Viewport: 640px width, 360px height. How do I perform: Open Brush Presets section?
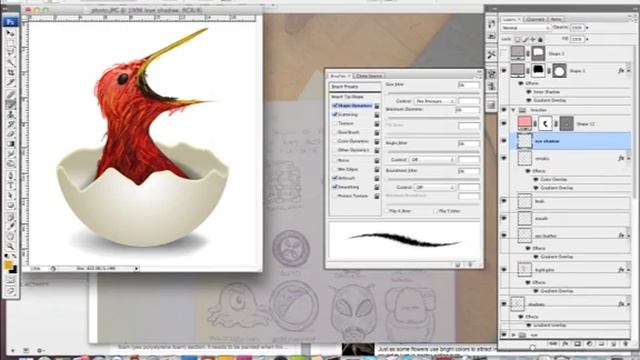pyautogui.click(x=355, y=87)
